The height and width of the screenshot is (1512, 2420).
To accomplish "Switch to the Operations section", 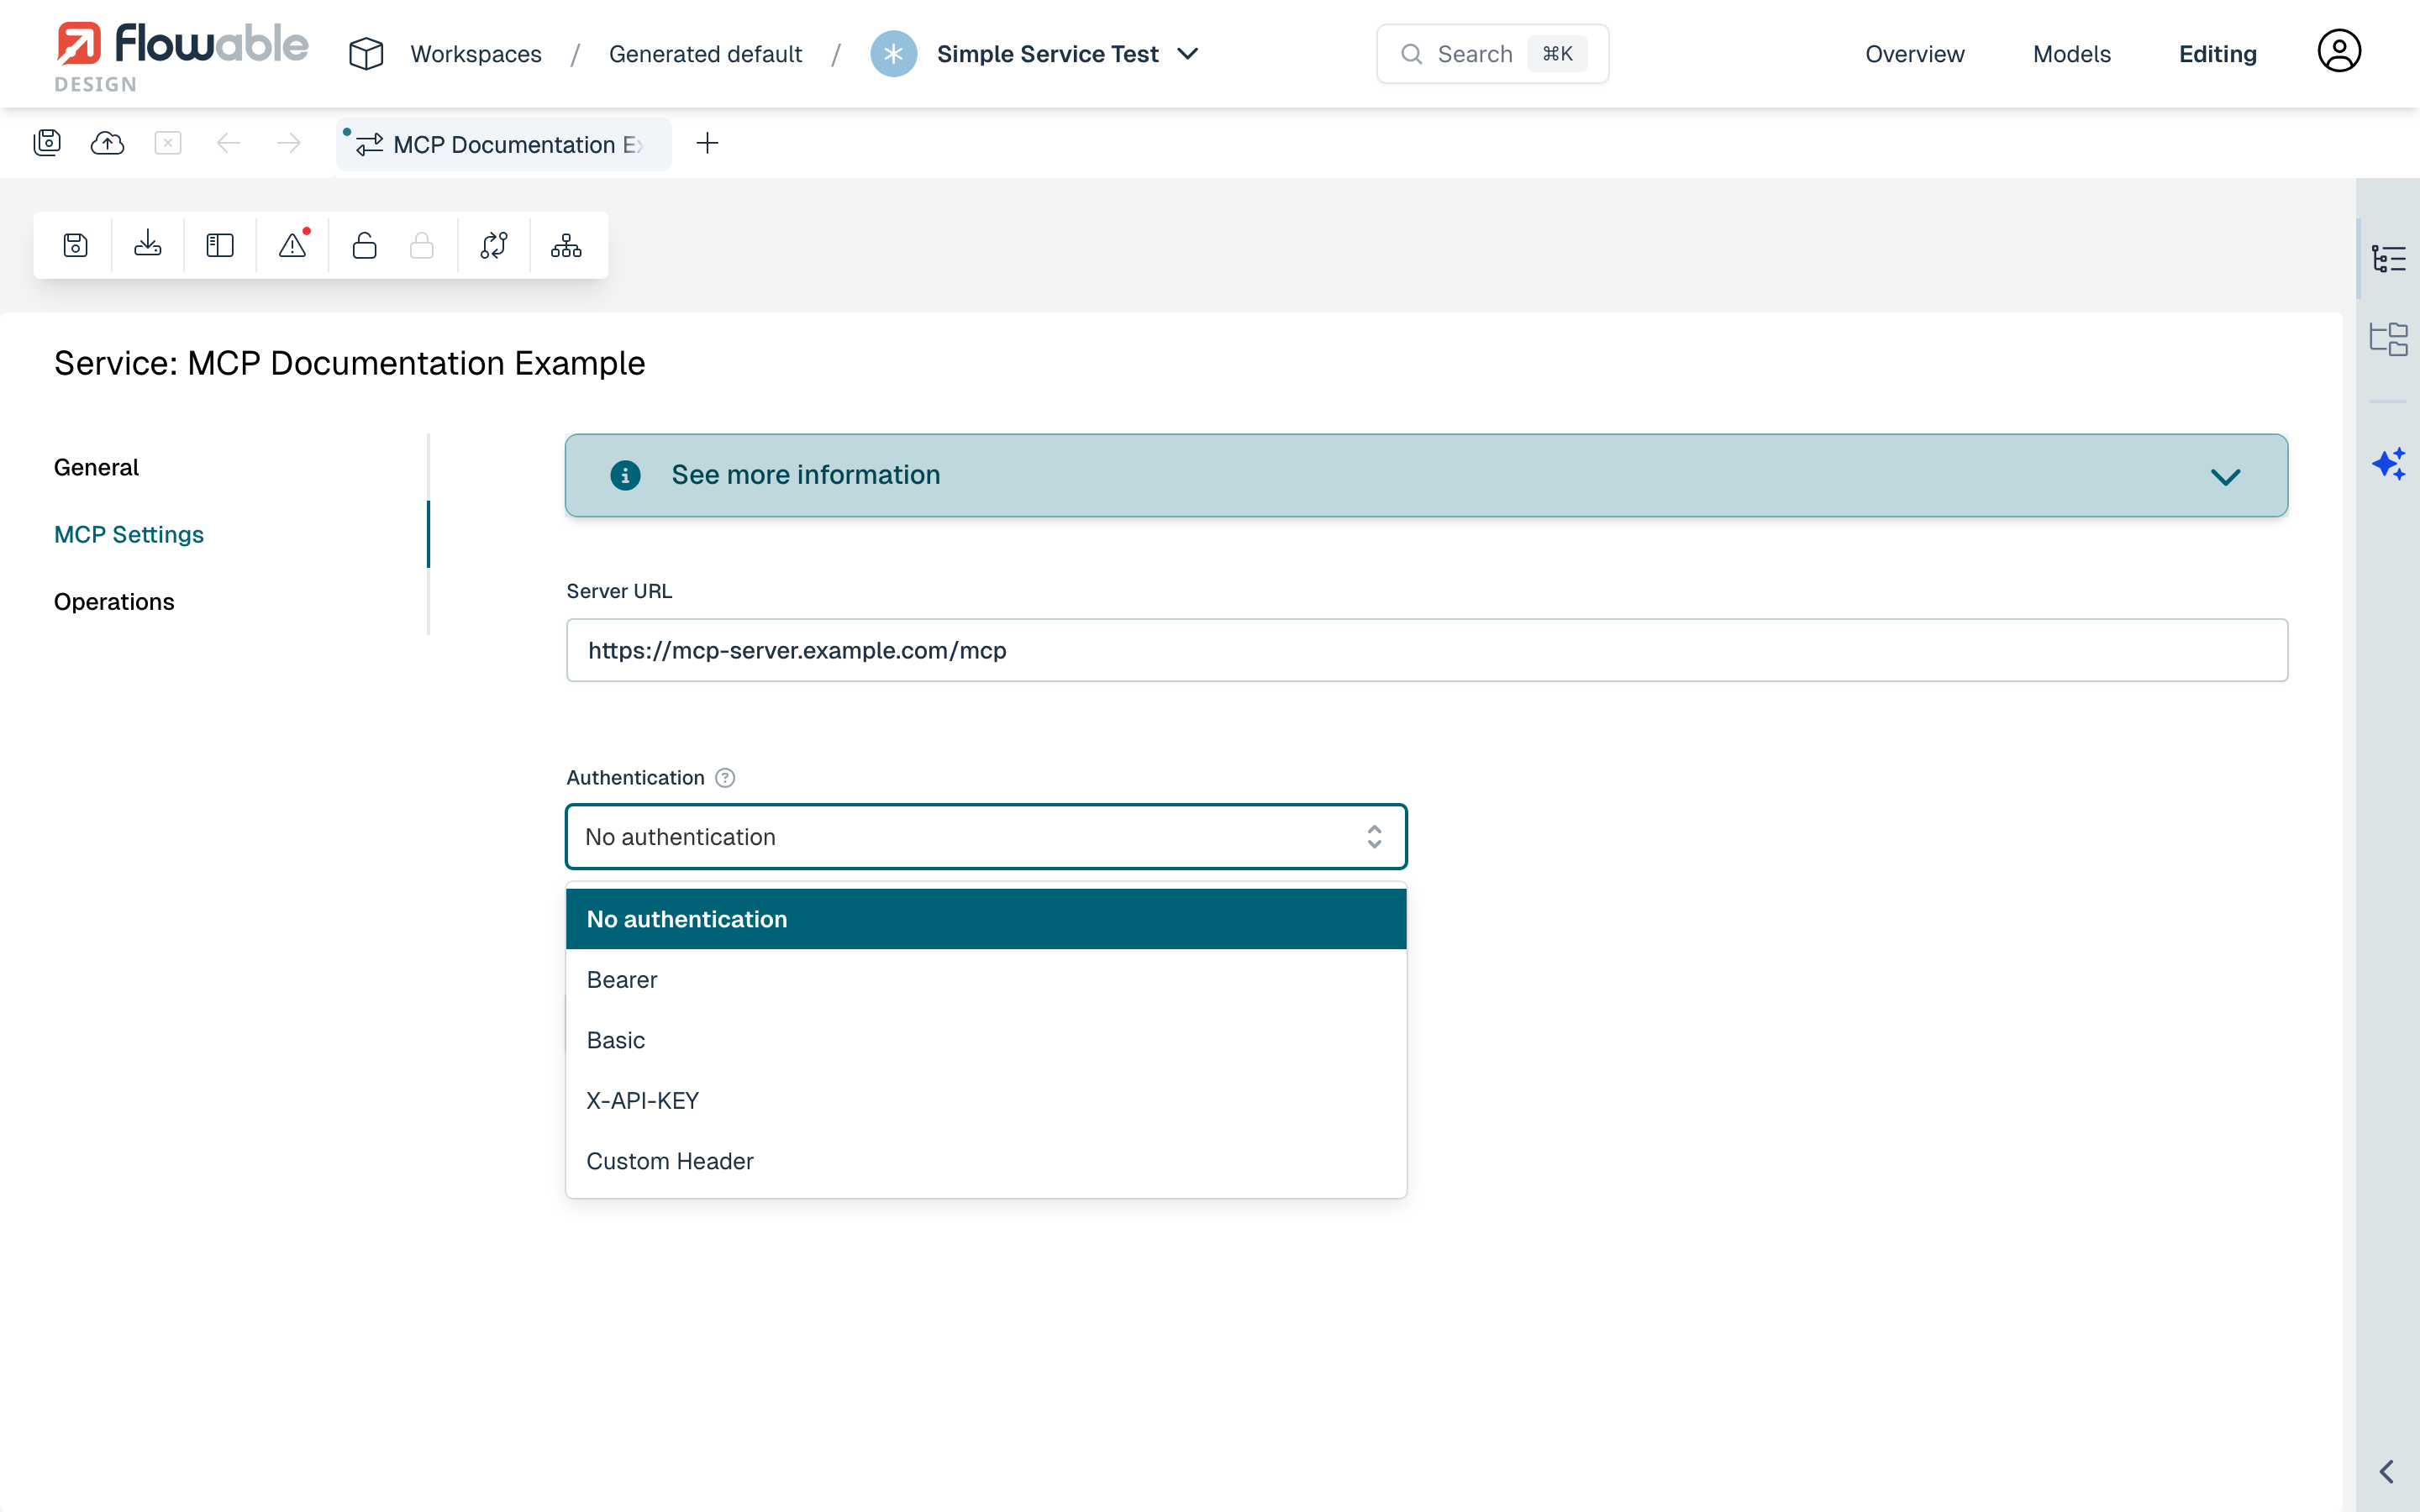I will point(114,601).
